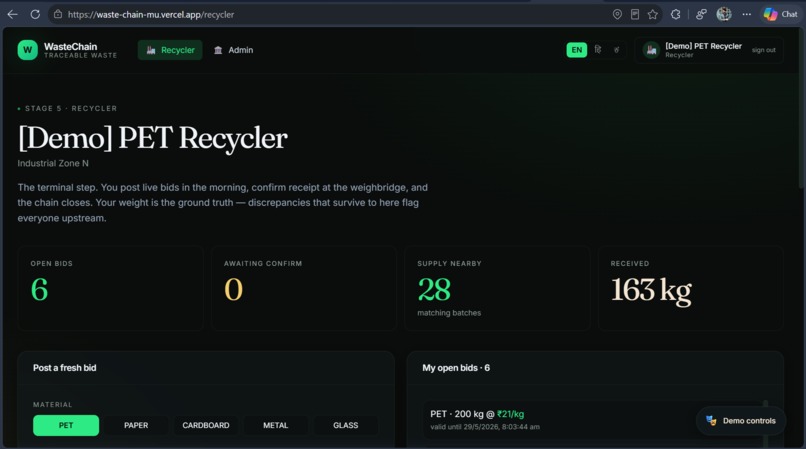Click the Received 163 kg card
806x449 pixels.
(690, 288)
